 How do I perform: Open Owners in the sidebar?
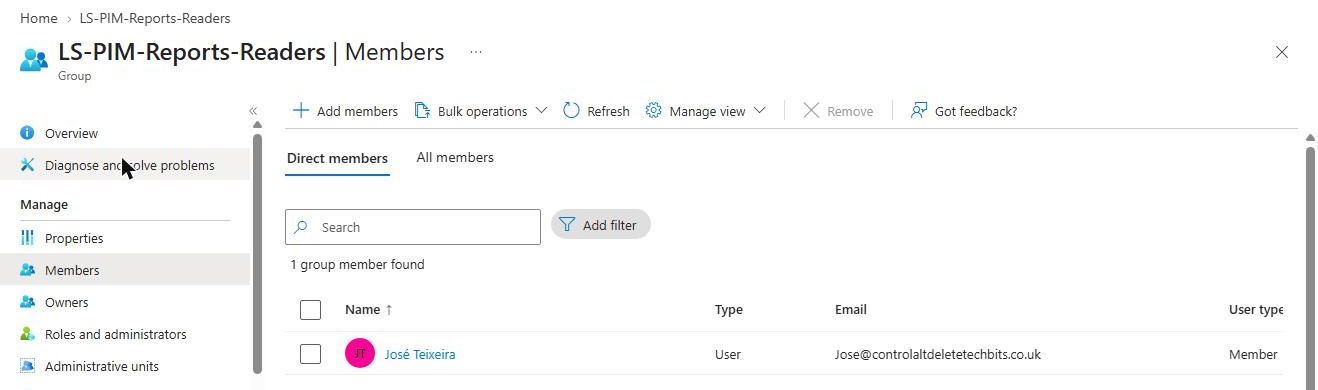(125, 302)
